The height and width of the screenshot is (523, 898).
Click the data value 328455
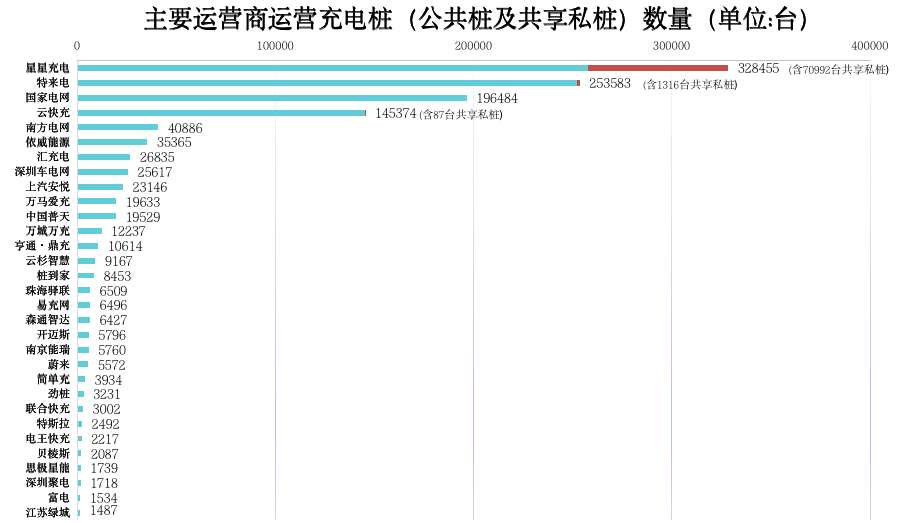(758, 68)
